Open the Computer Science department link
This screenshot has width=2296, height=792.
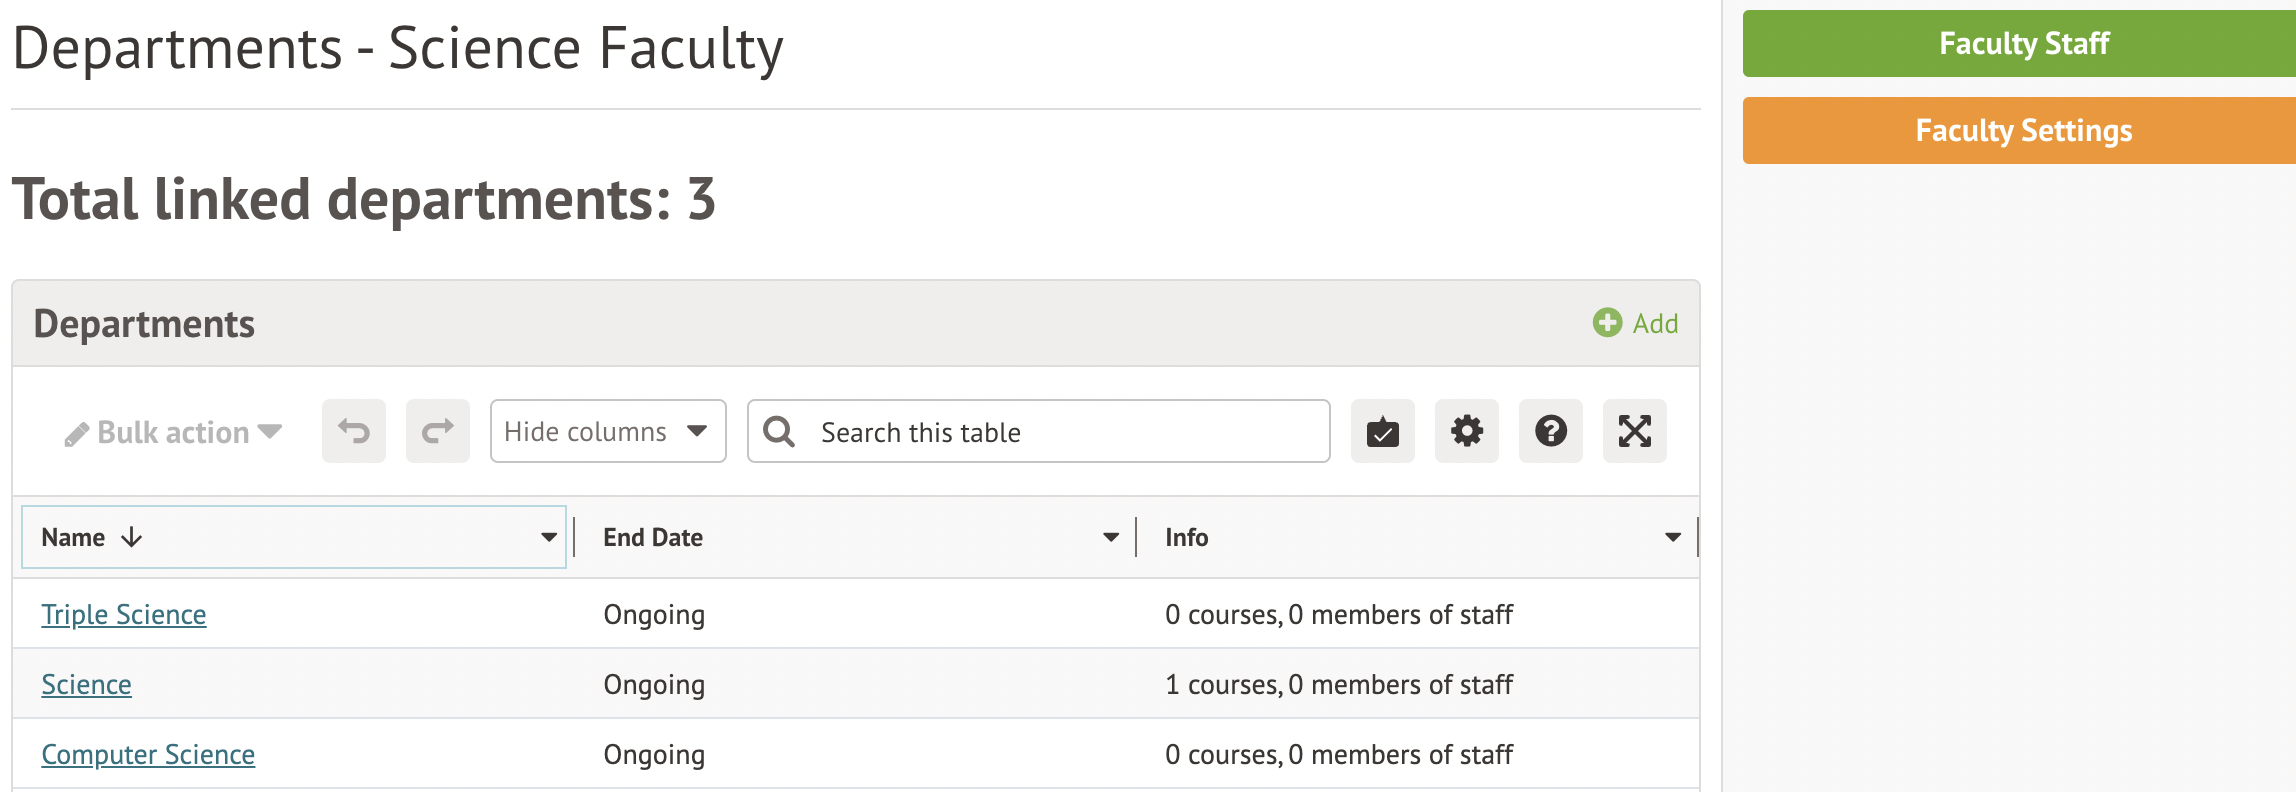[148, 755]
